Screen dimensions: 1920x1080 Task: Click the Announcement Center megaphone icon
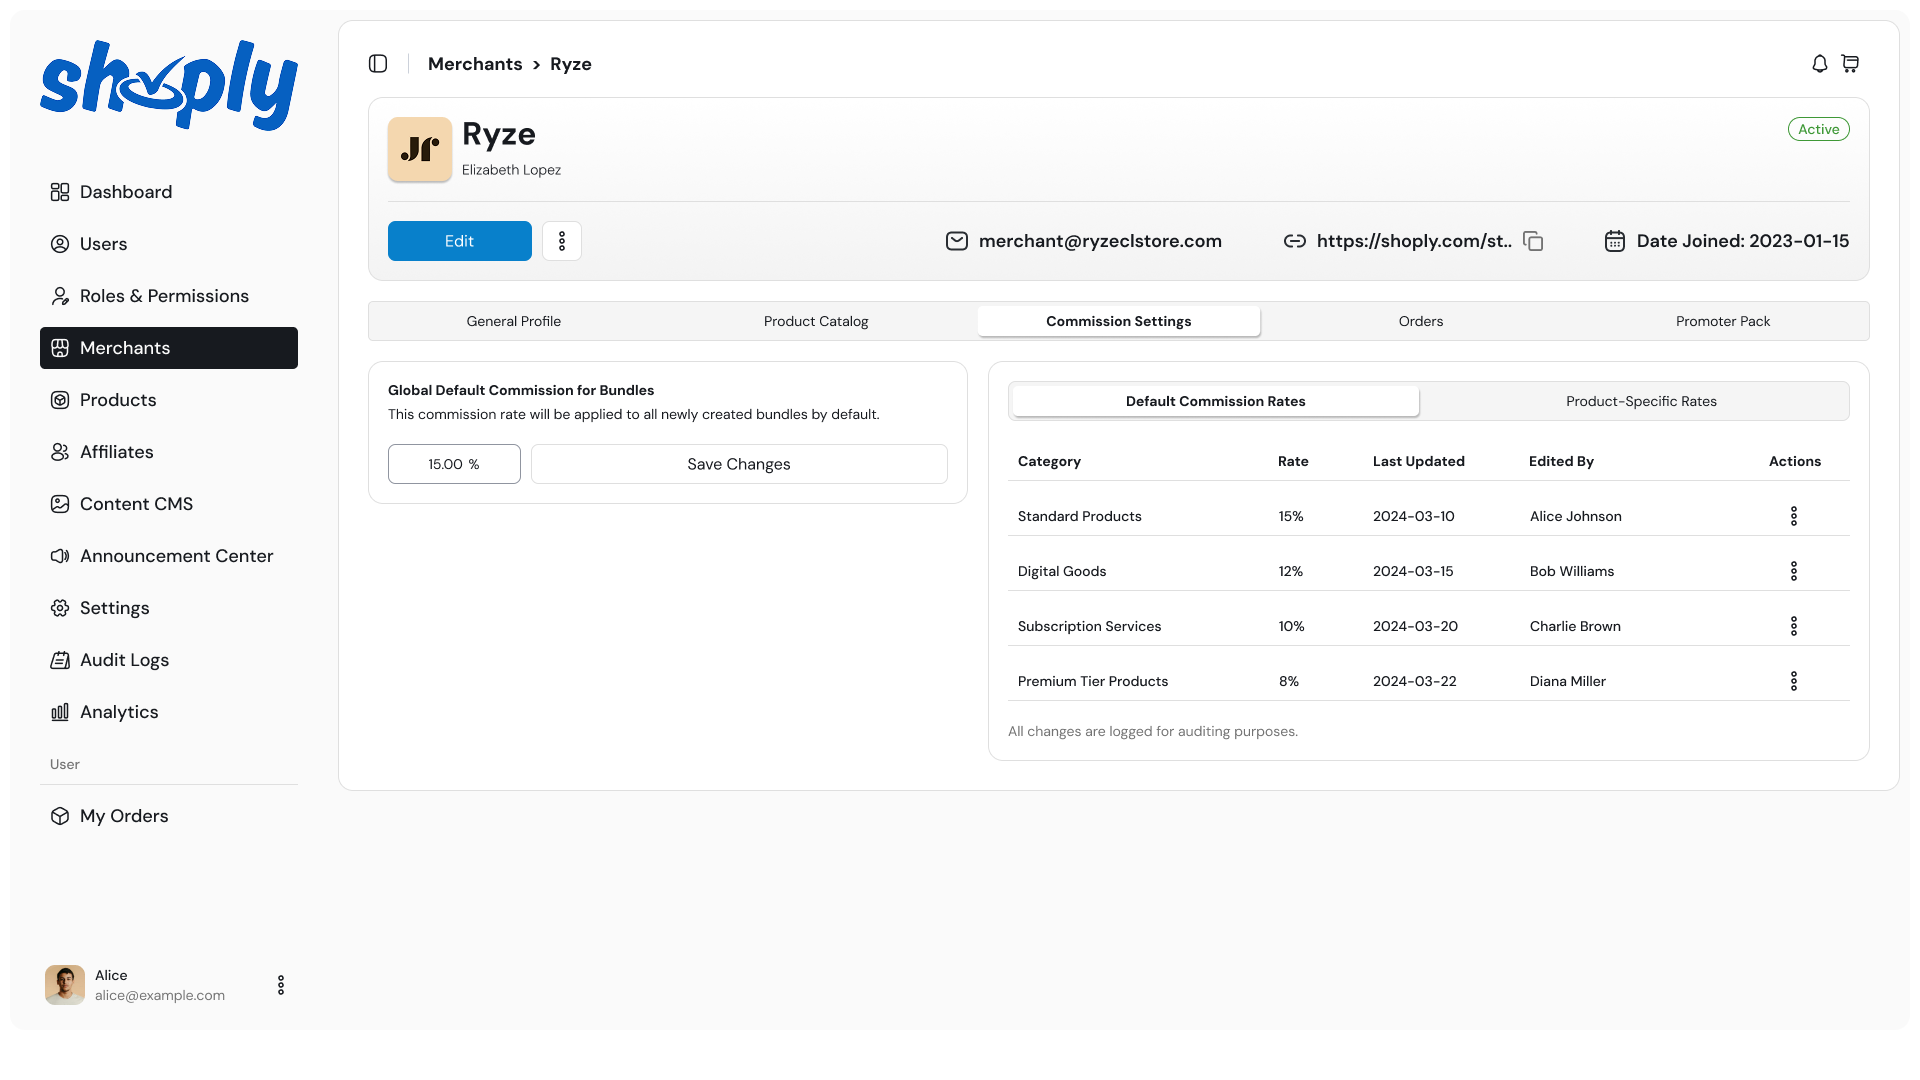[60, 556]
